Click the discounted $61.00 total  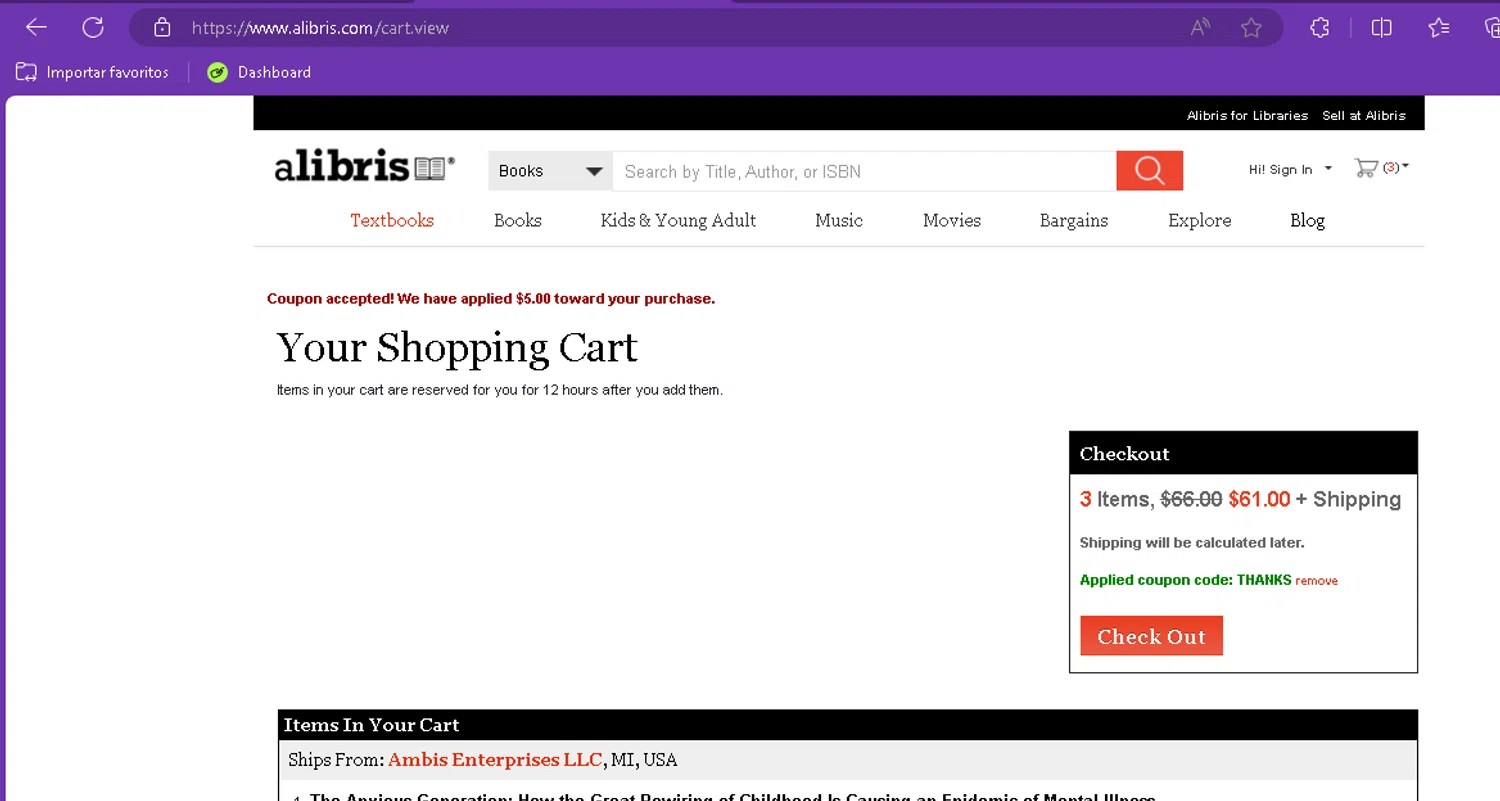coord(1259,499)
